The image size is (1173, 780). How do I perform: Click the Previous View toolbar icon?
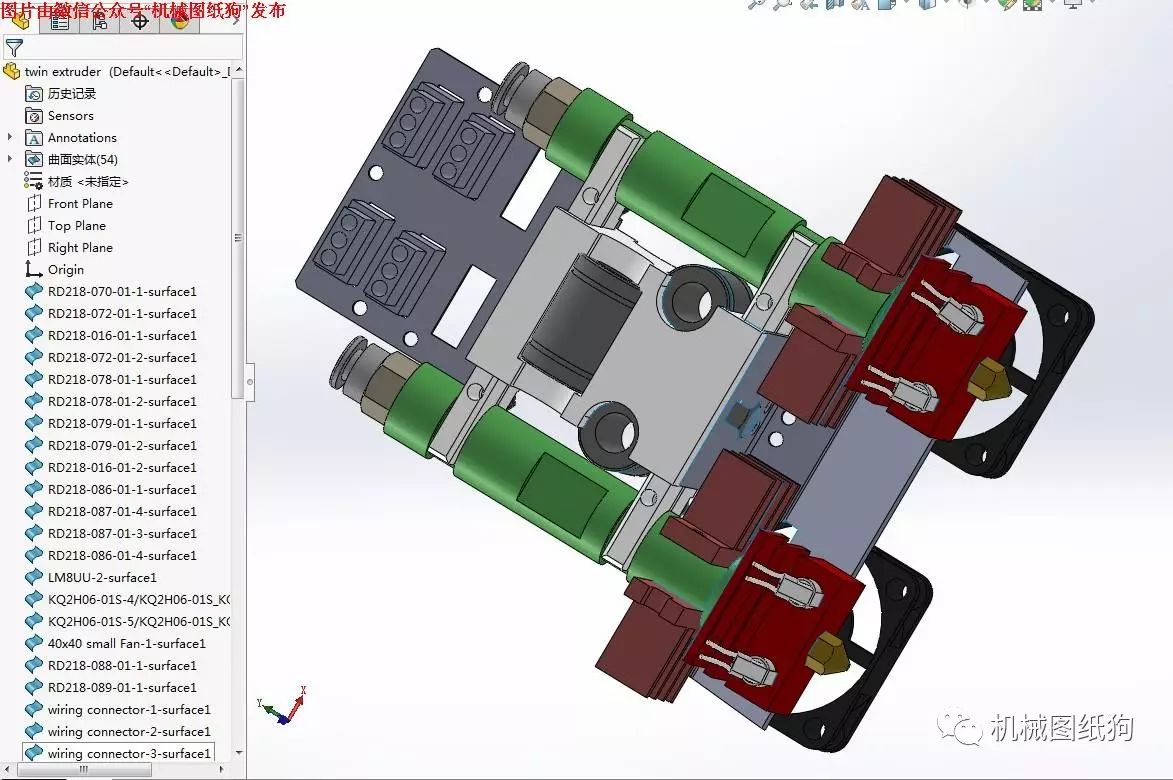coord(809,4)
